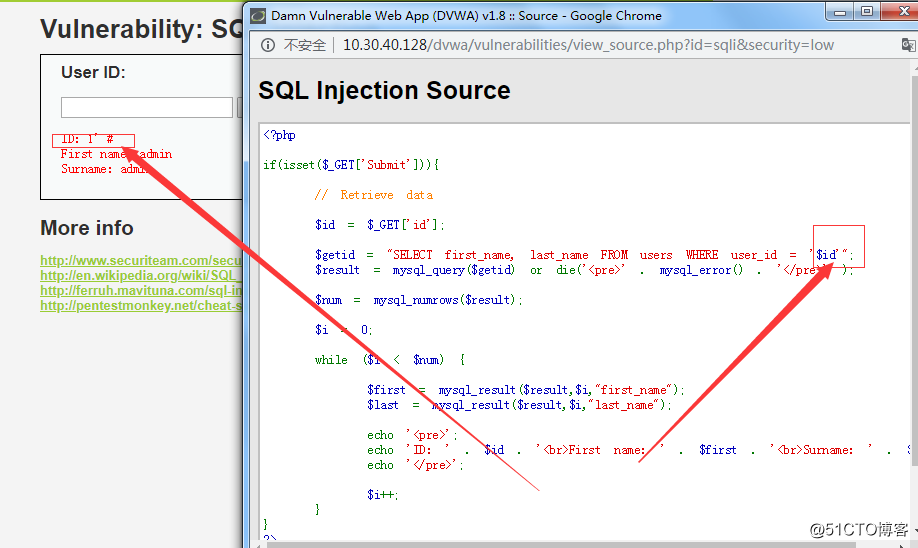Click the Chrome window title icon
The image size is (918, 548).
tap(258, 16)
